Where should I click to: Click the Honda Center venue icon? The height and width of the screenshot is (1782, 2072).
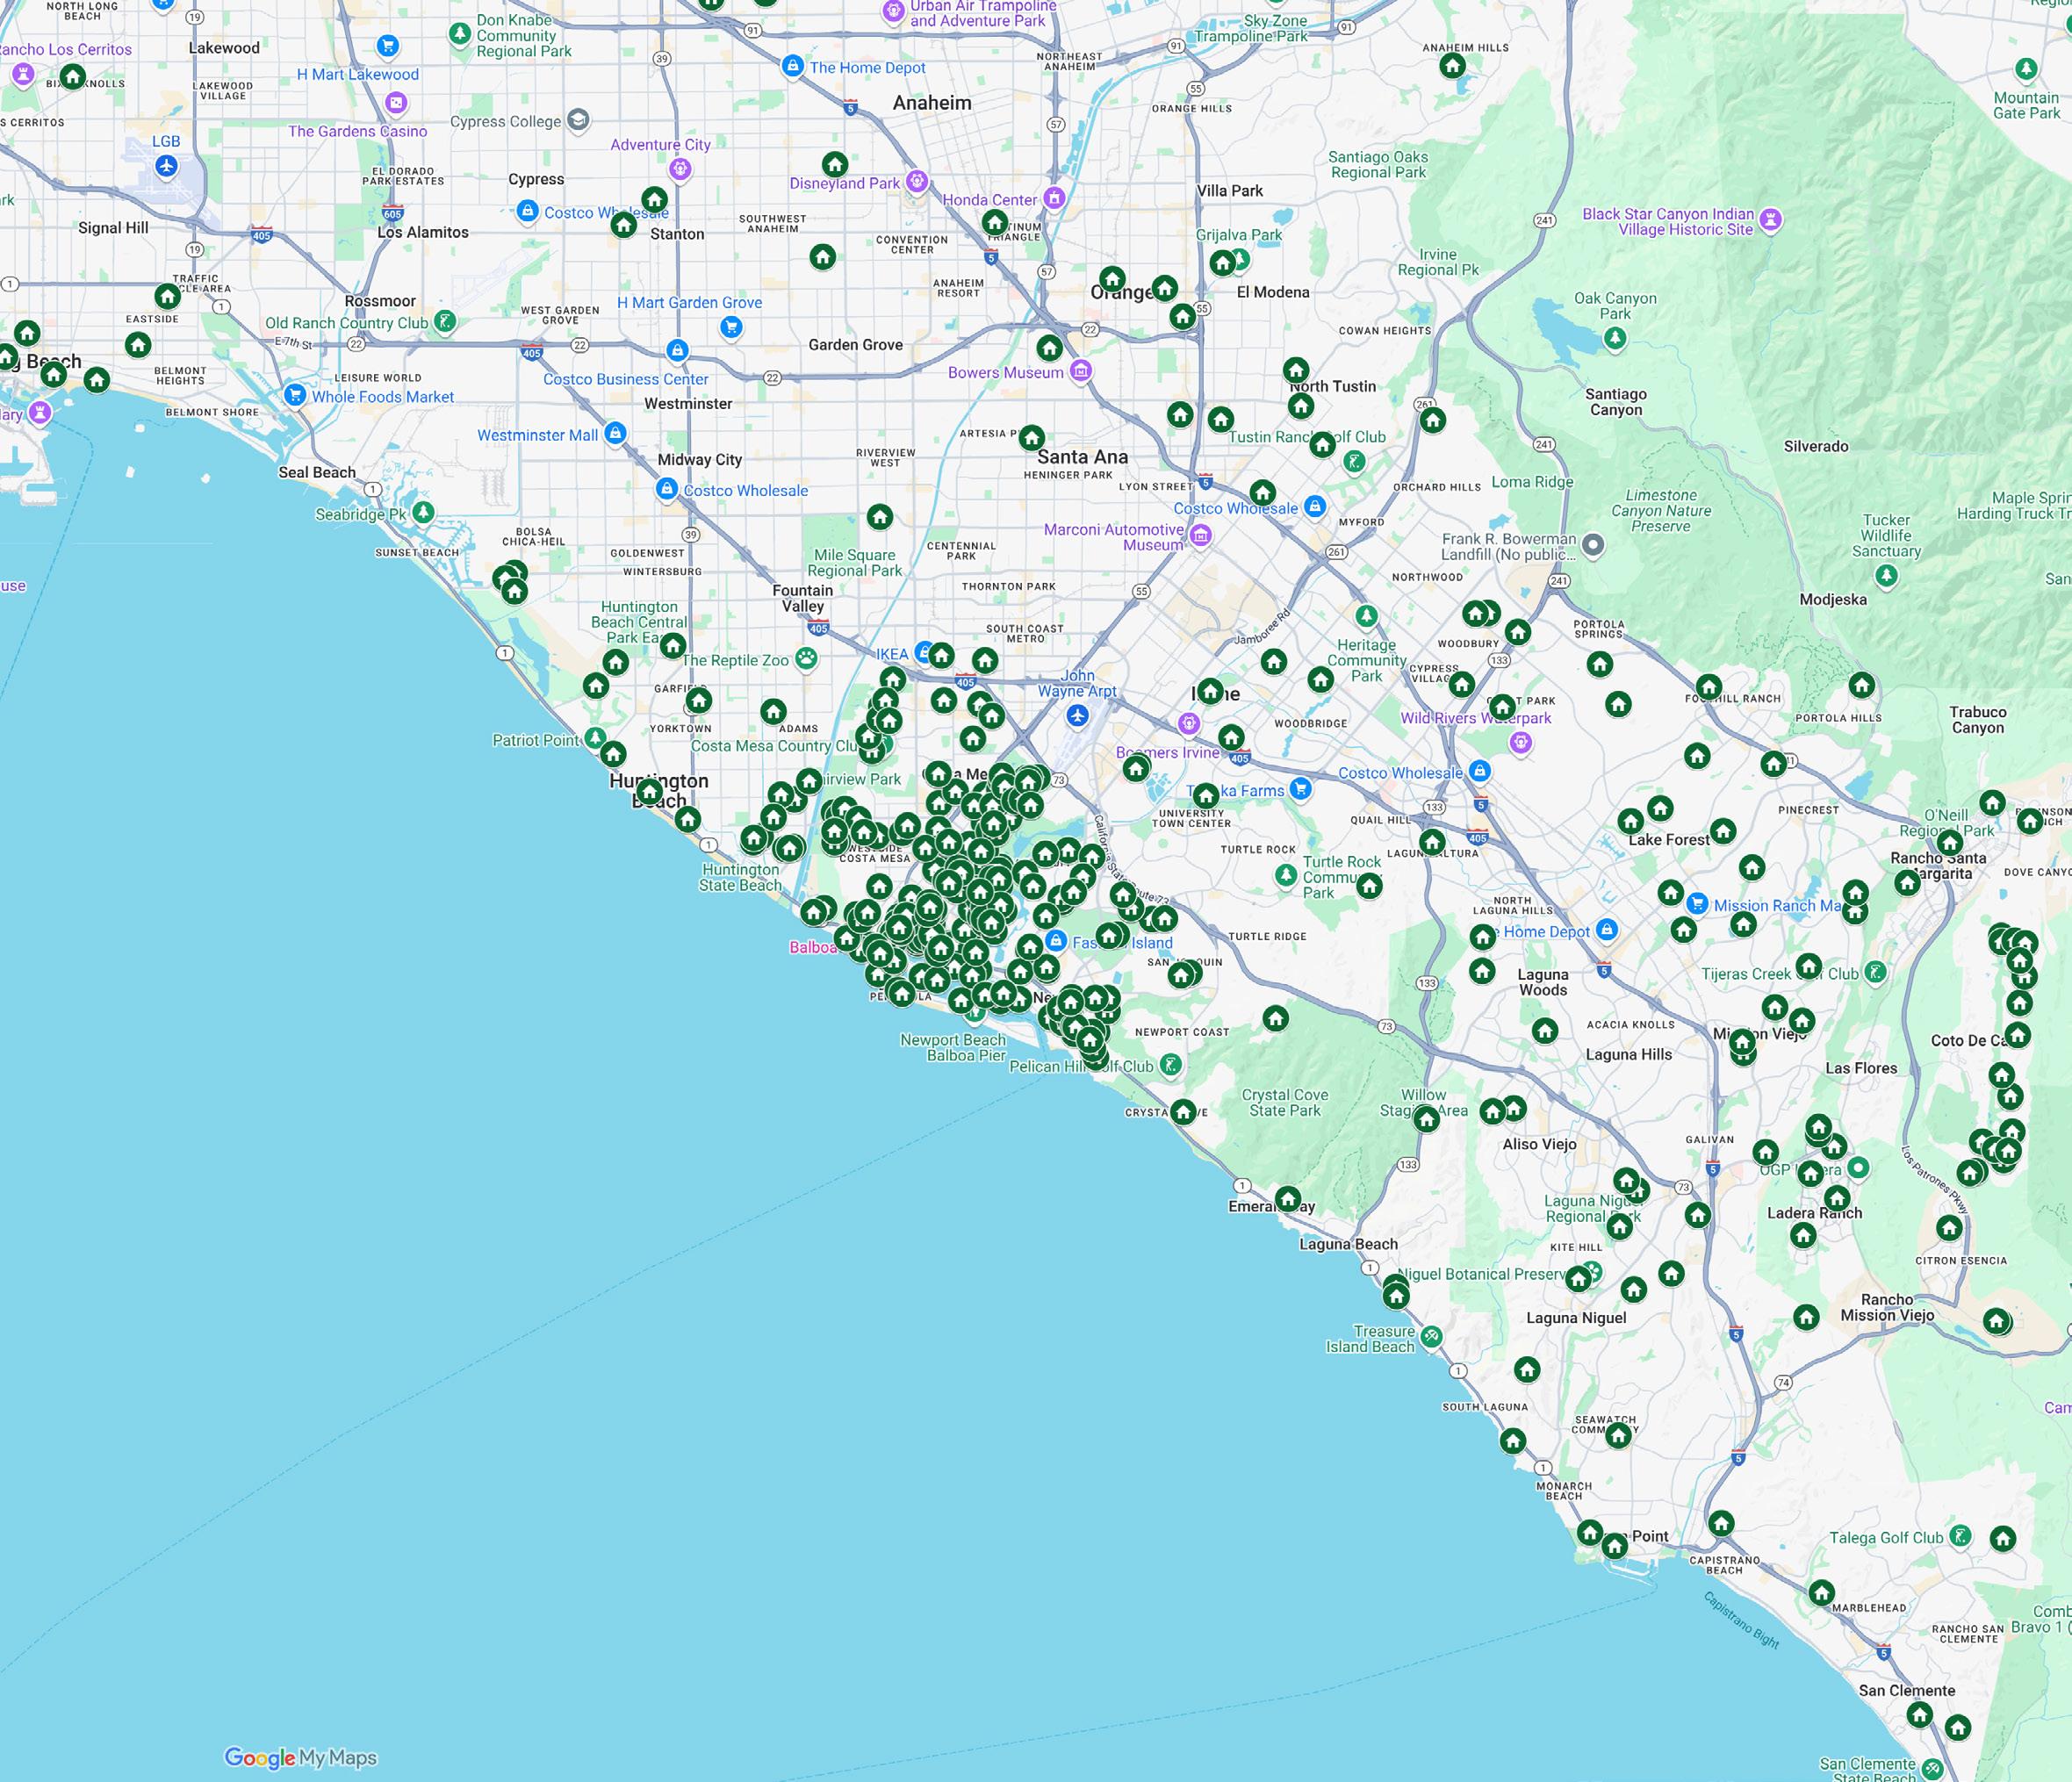tap(1053, 199)
